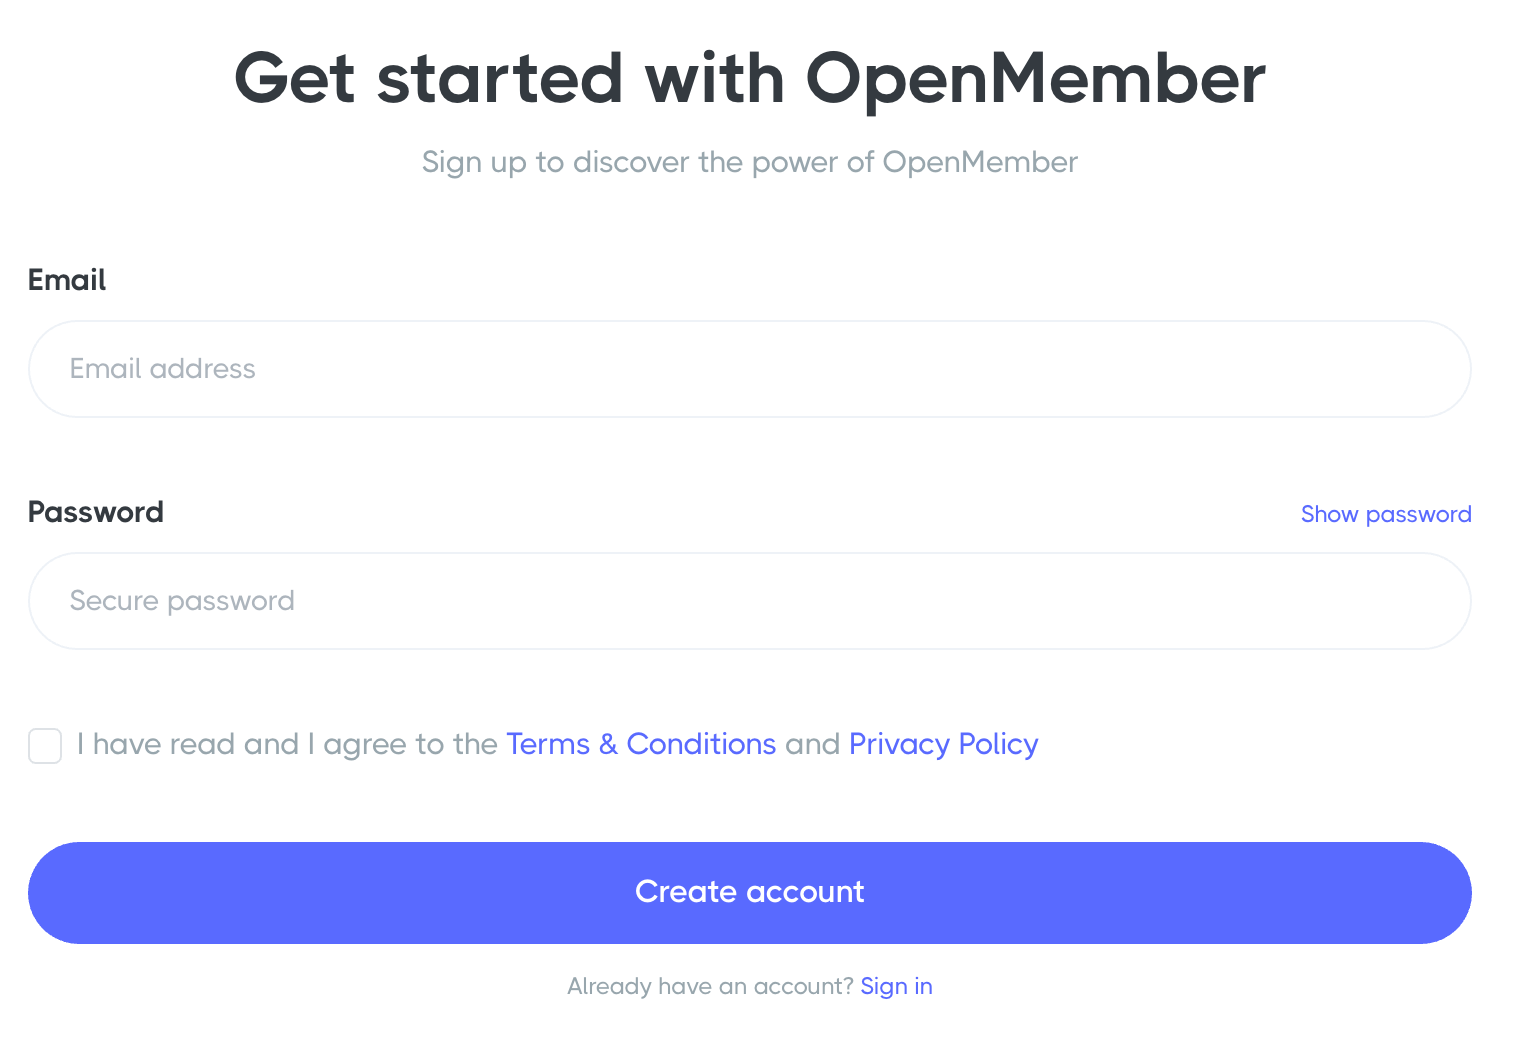
Task: Reveal password using Show password
Action: pyautogui.click(x=1385, y=514)
